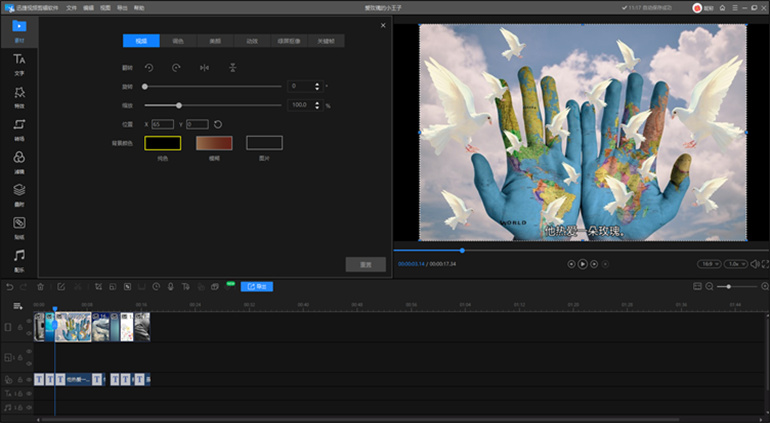Toggle visibility of the TA text track
Image resolution: width=770 pixels, height=423 pixels.
point(29,394)
